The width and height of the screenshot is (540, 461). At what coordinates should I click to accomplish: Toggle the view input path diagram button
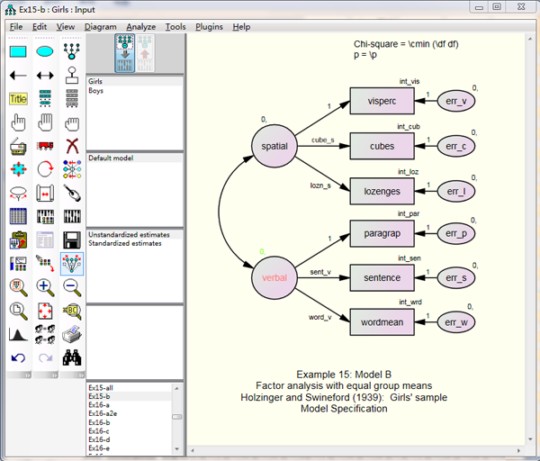(125, 53)
